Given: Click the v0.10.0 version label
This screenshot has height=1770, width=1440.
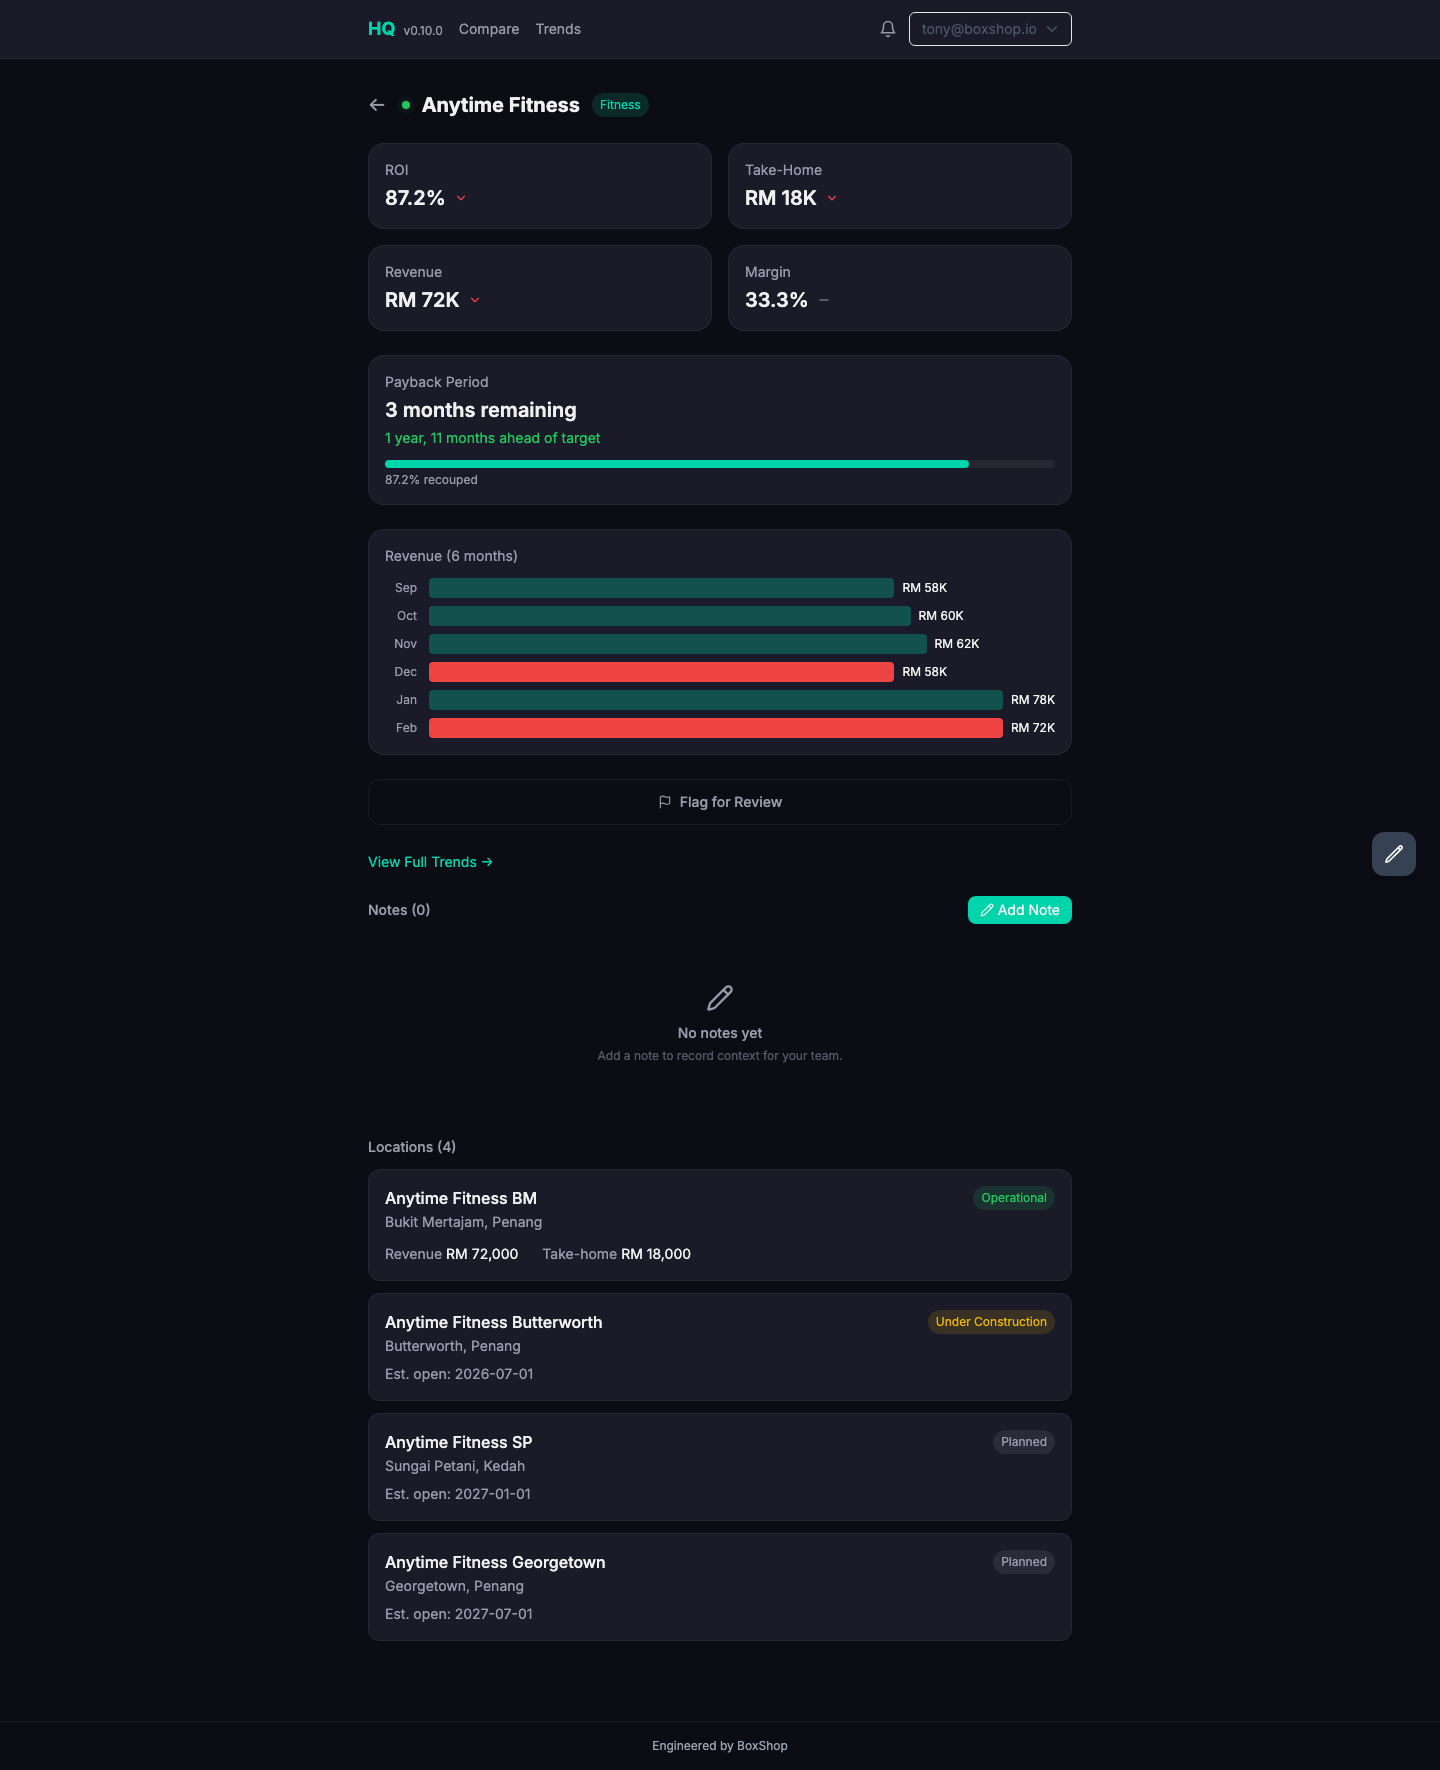Looking at the screenshot, I should point(423,31).
